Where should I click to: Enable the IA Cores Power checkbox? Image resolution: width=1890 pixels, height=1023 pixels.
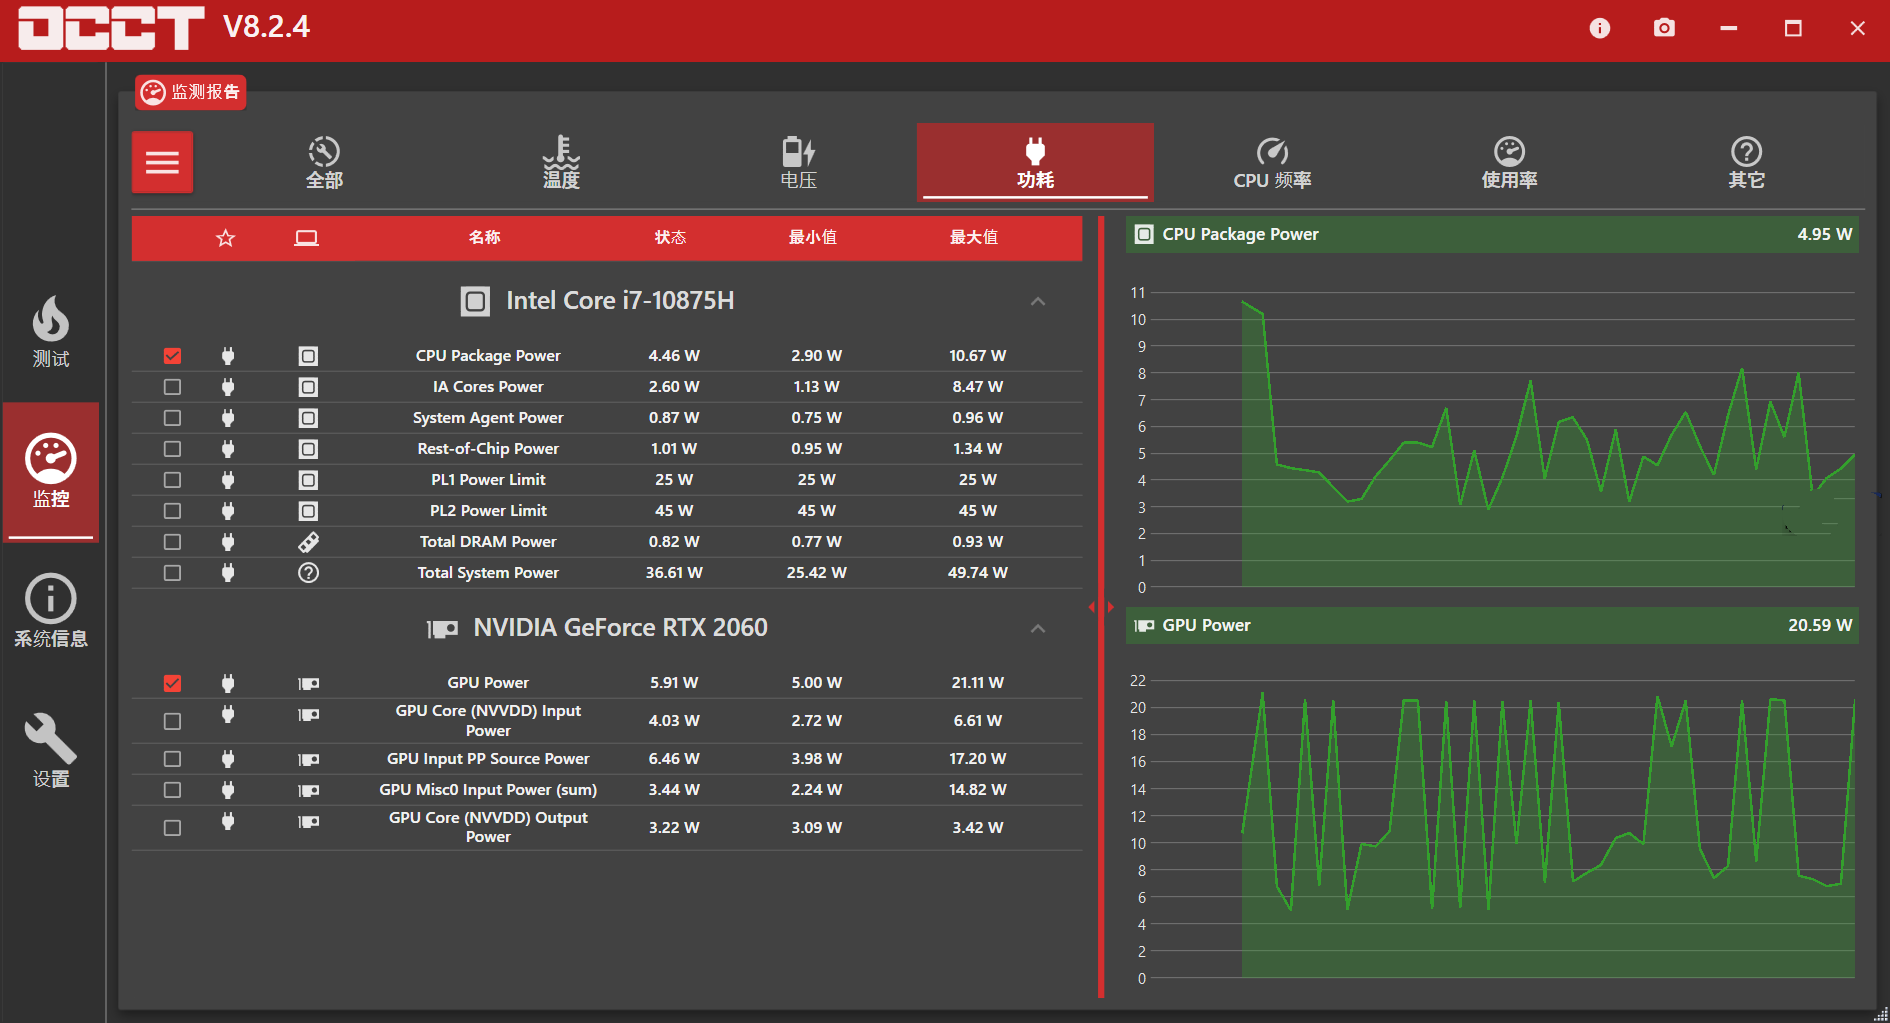click(x=172, y=387)
